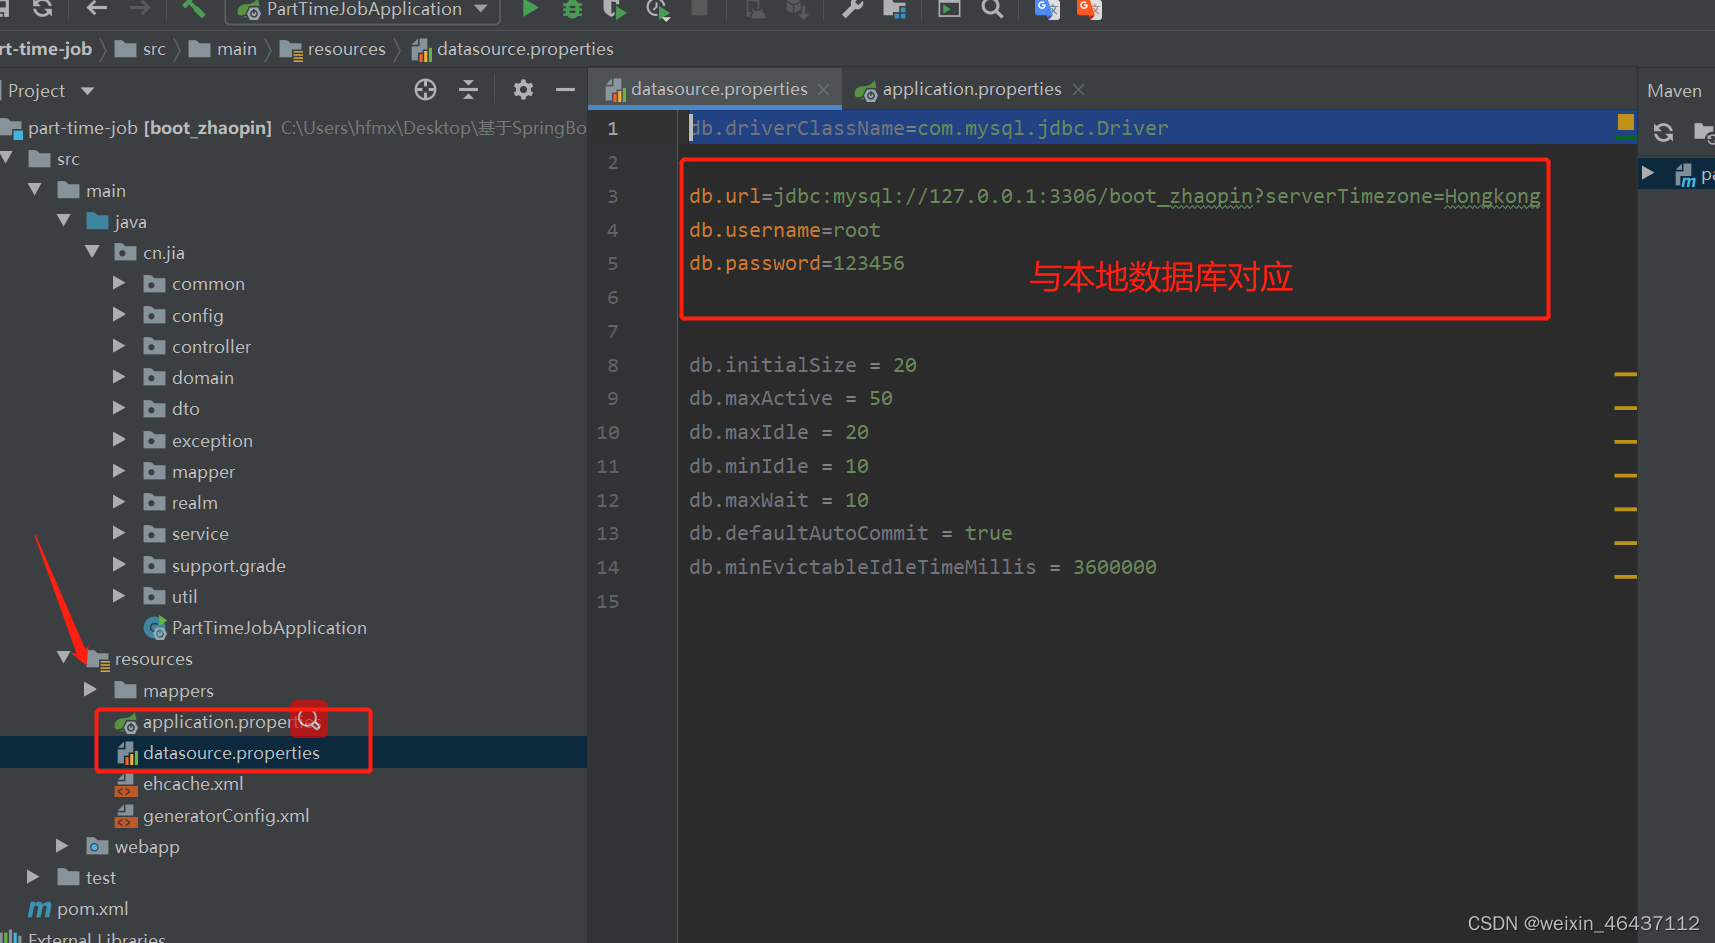1715x943 pixels.
Task: Click the db.username=root line in editor
Action: pyautogui.click(x=784, y=230)
